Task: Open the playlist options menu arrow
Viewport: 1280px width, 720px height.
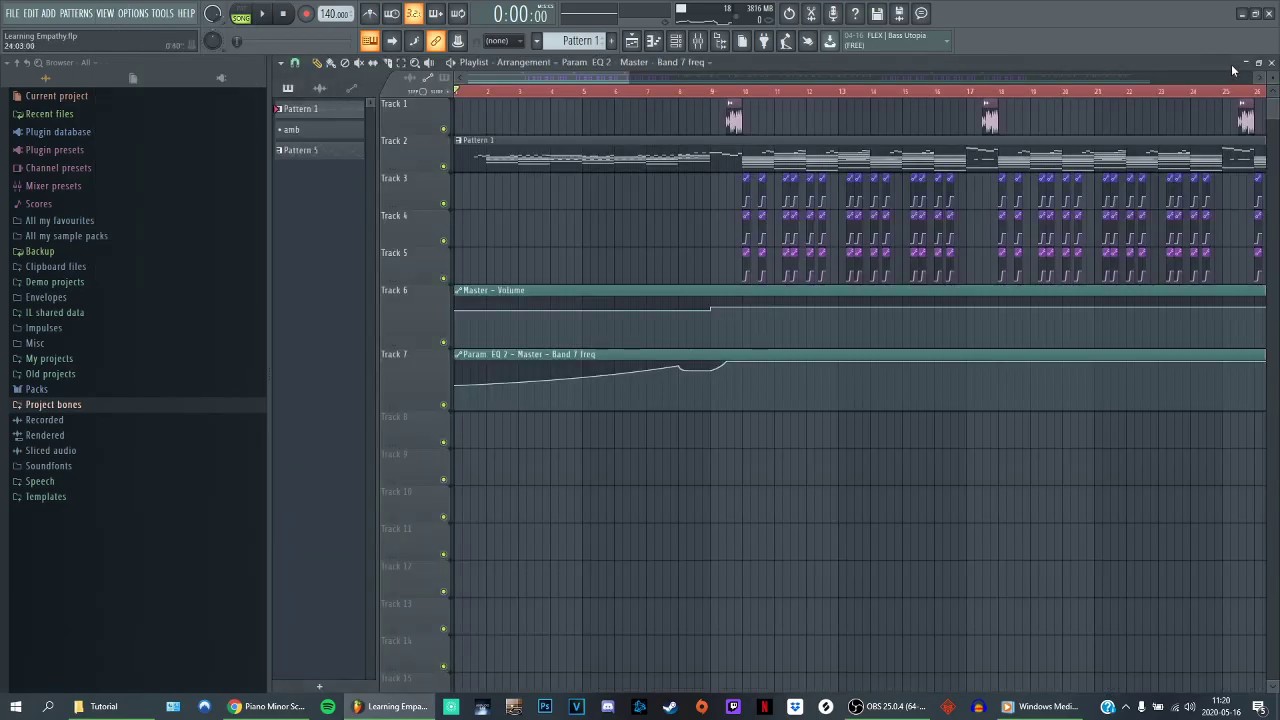Action: 281,62
